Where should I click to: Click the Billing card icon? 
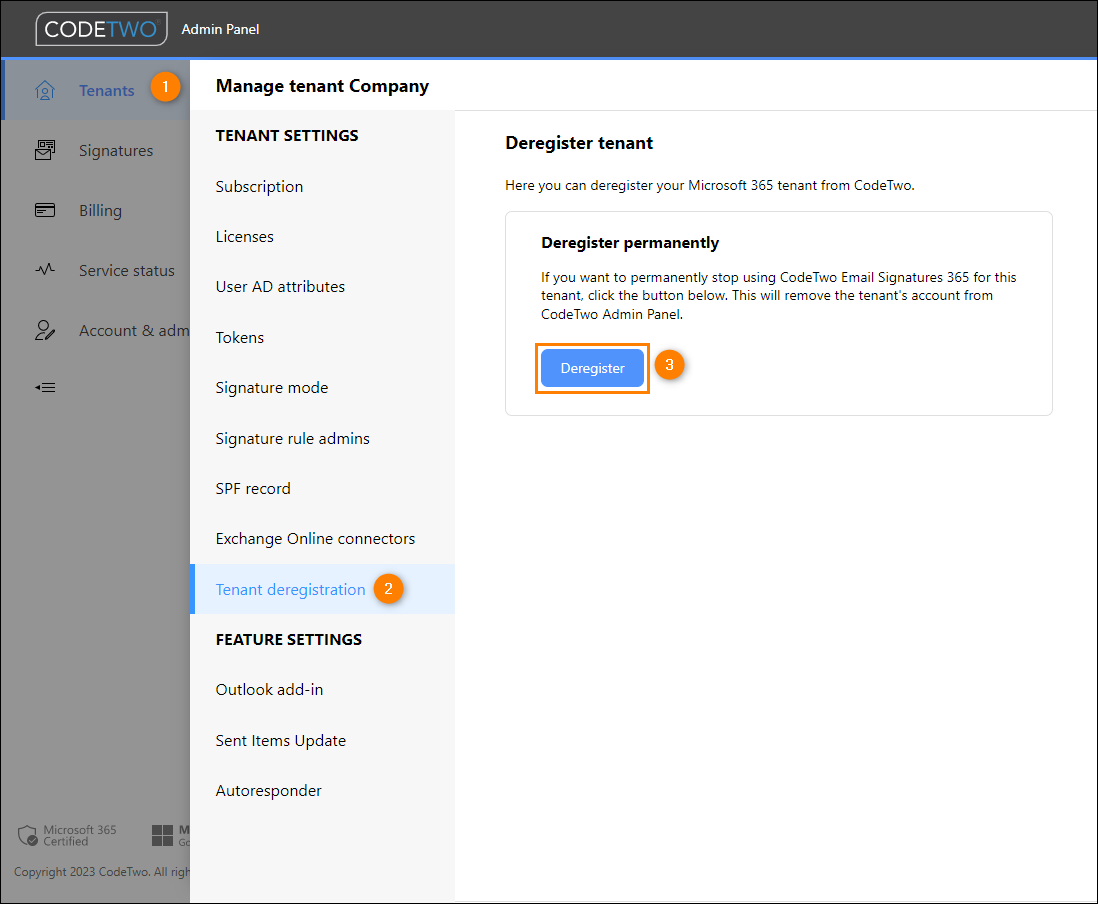[45, 210]
